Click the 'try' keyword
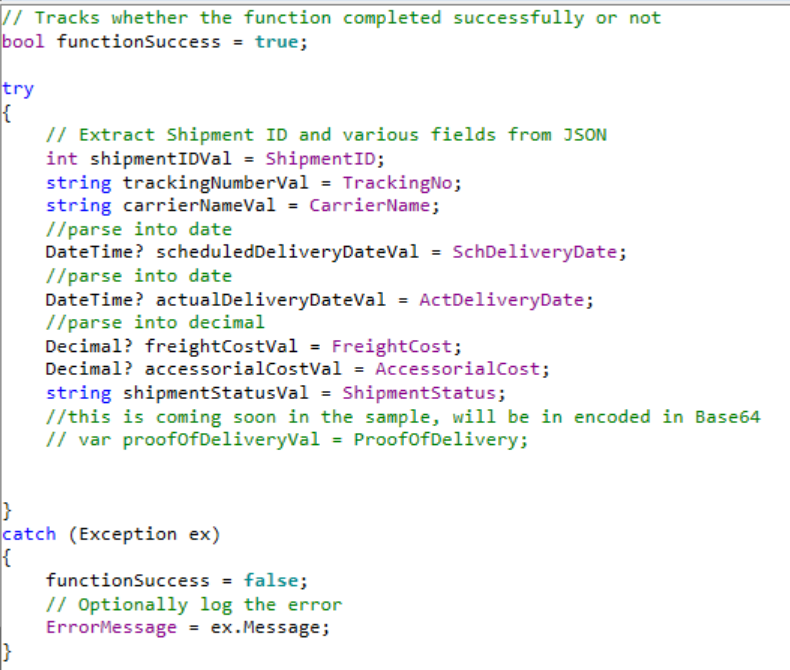The height and width of the screenshot is (670, 790). pos(18,89)
